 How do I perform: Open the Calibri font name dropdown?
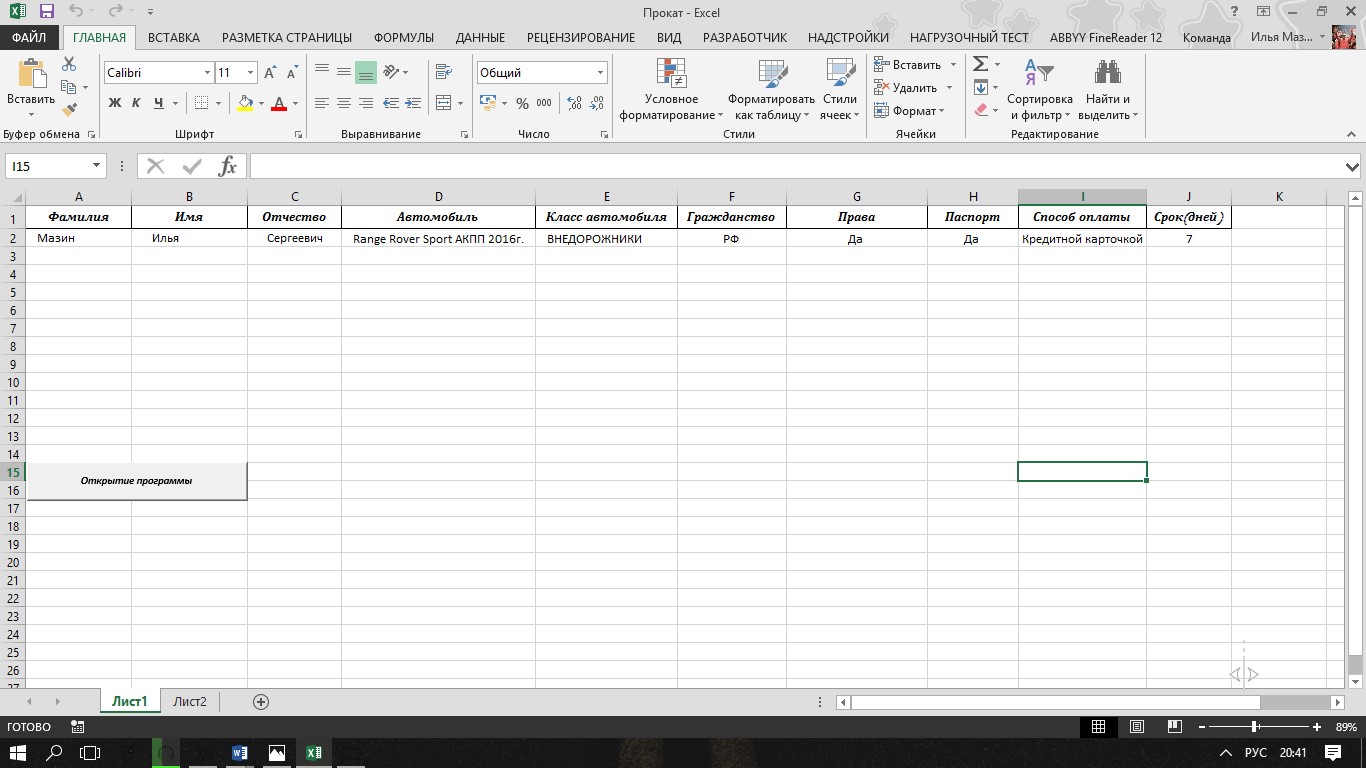point(207,73)
